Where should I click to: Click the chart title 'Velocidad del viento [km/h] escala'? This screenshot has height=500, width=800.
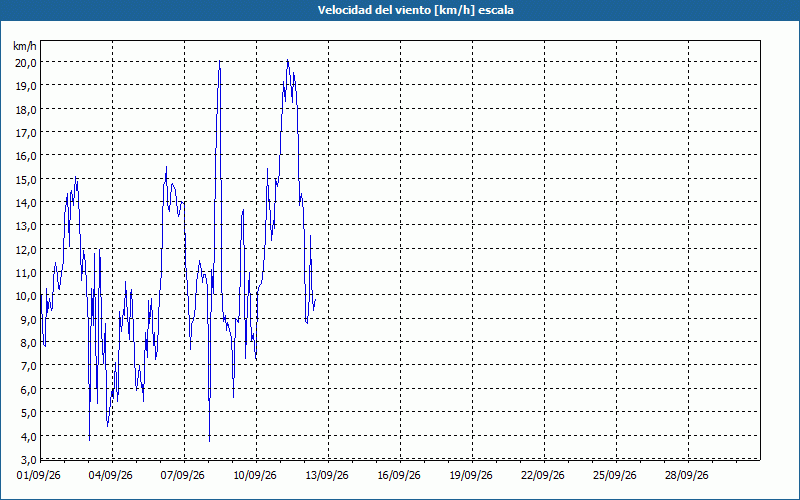[x=415, y=10]
